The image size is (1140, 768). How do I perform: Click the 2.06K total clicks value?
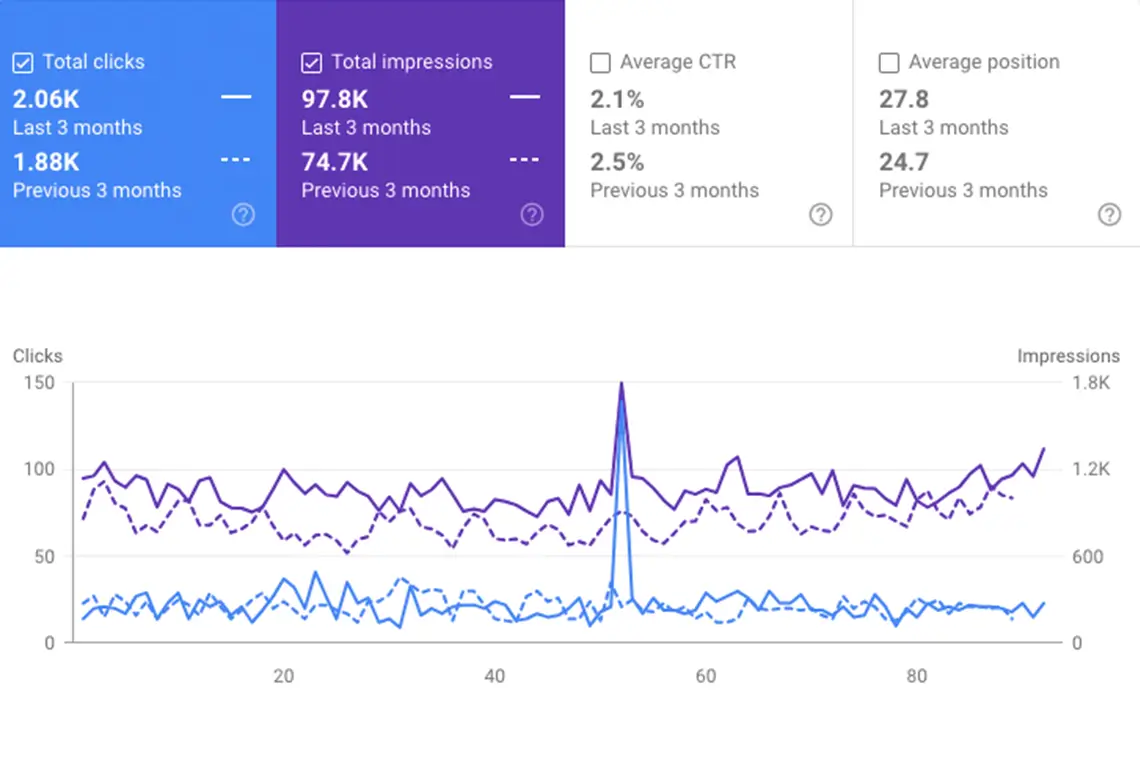(46, 99)
